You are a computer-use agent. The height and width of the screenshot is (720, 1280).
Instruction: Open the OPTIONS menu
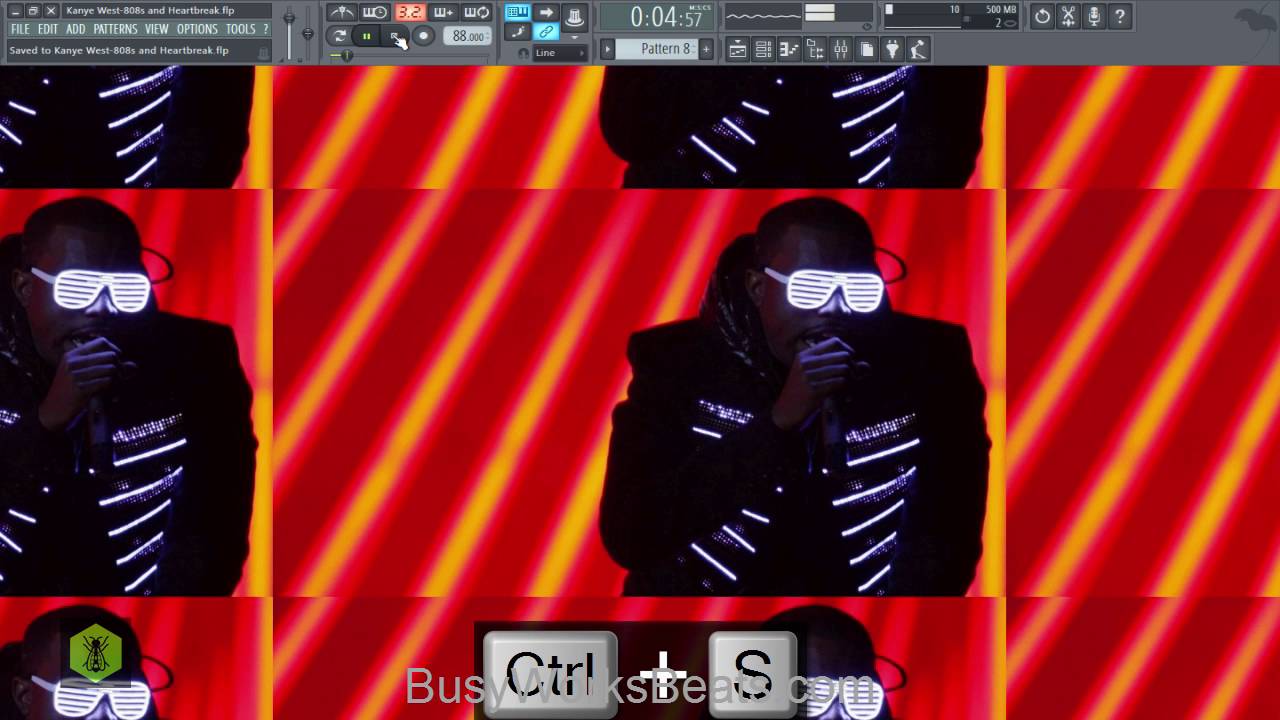[197, 30]
